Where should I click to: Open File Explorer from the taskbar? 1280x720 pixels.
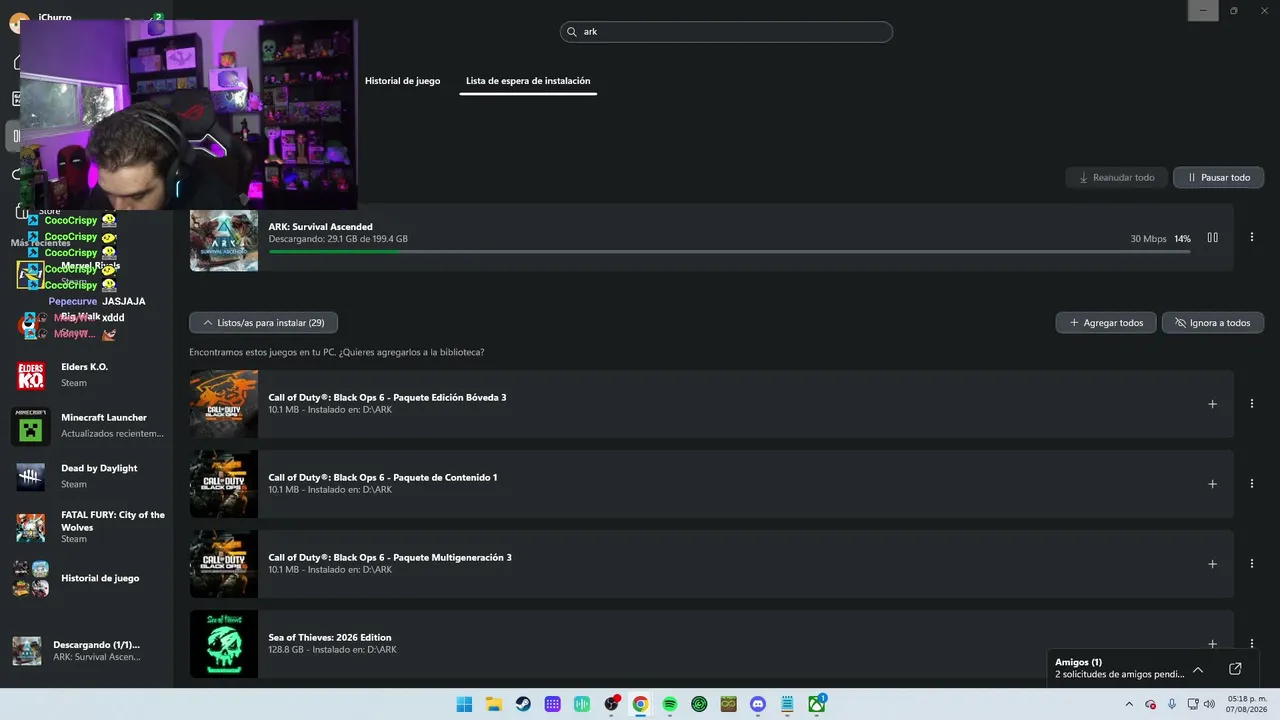click(x=494, y=704)
